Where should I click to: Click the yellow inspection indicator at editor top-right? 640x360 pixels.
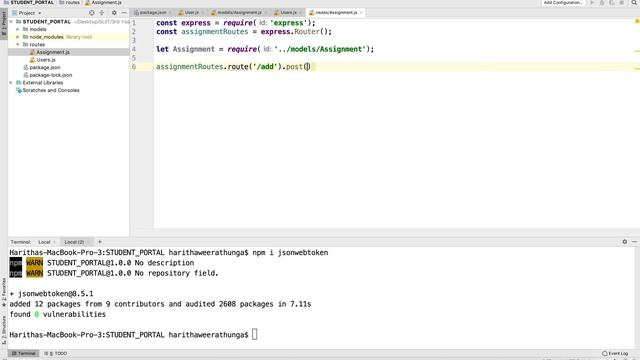click(637, 21)
